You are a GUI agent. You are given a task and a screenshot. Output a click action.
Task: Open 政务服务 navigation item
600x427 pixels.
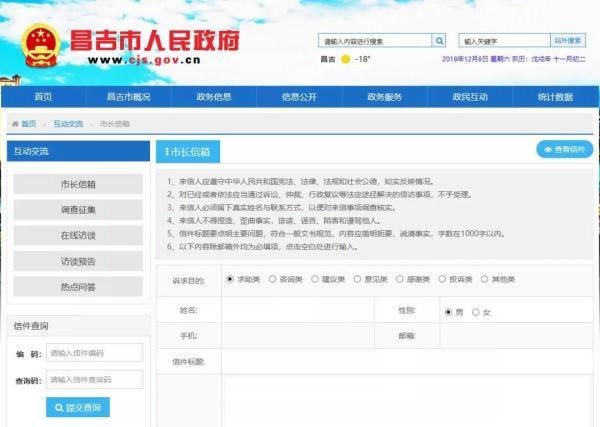(x=385, y=97)
